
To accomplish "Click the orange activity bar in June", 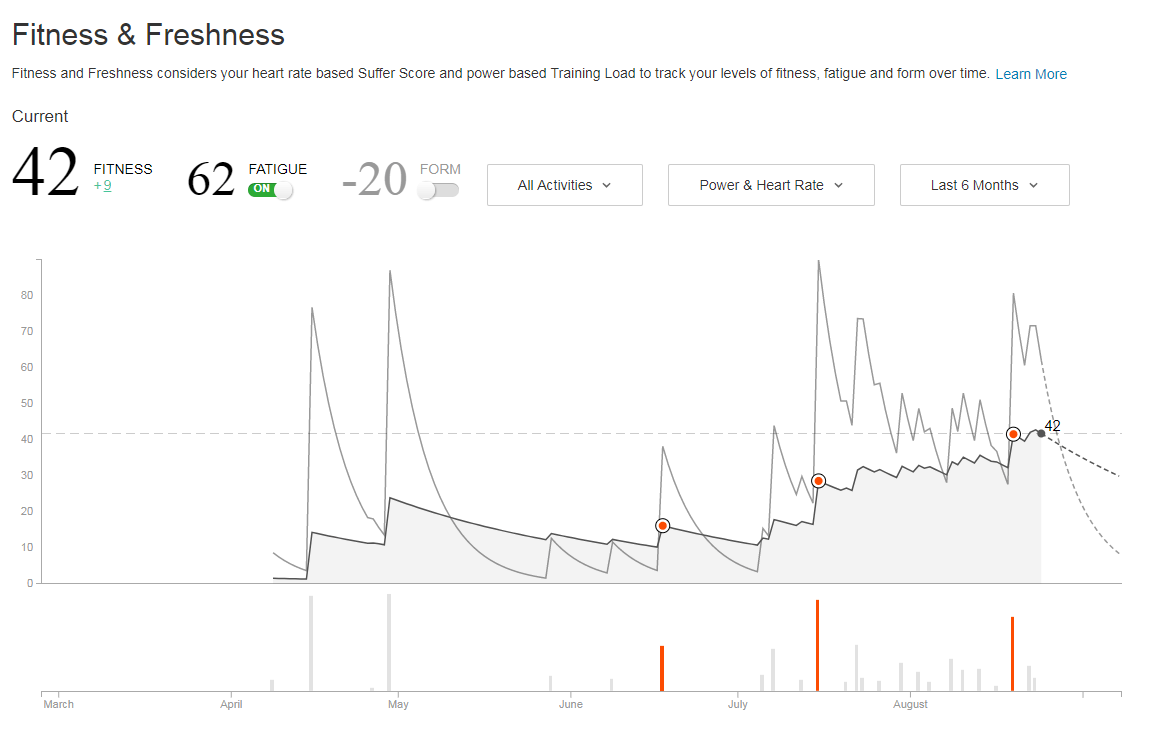I will pos(662,668).
